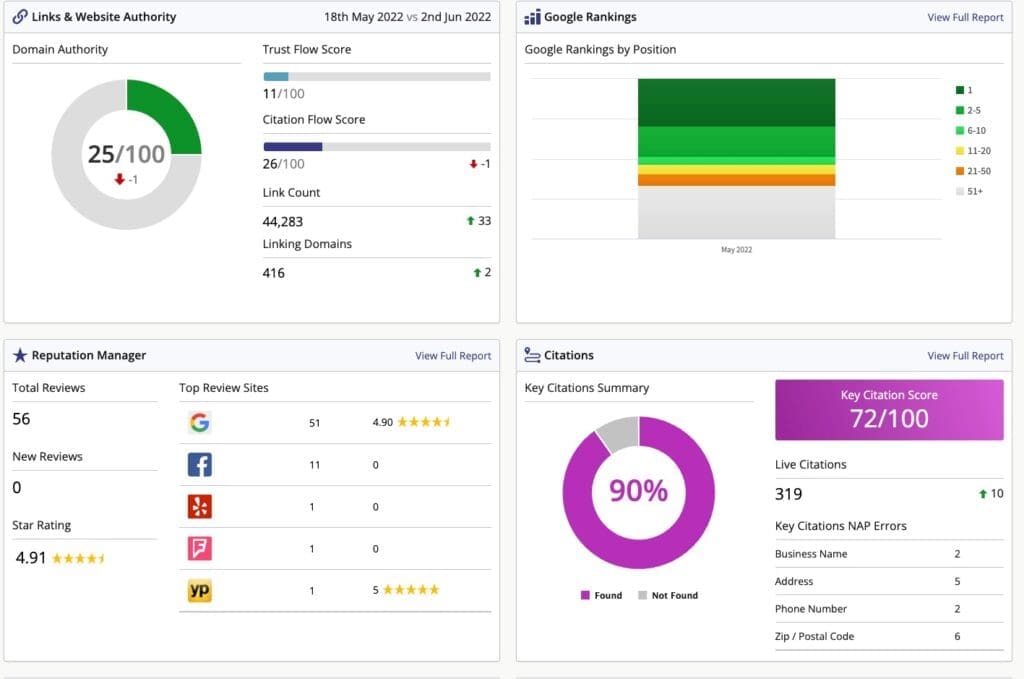Viewport: 1024px width, 679px height.
Task: Click the dark green segment of rankings bar
Action: click(x=737, y=103)
